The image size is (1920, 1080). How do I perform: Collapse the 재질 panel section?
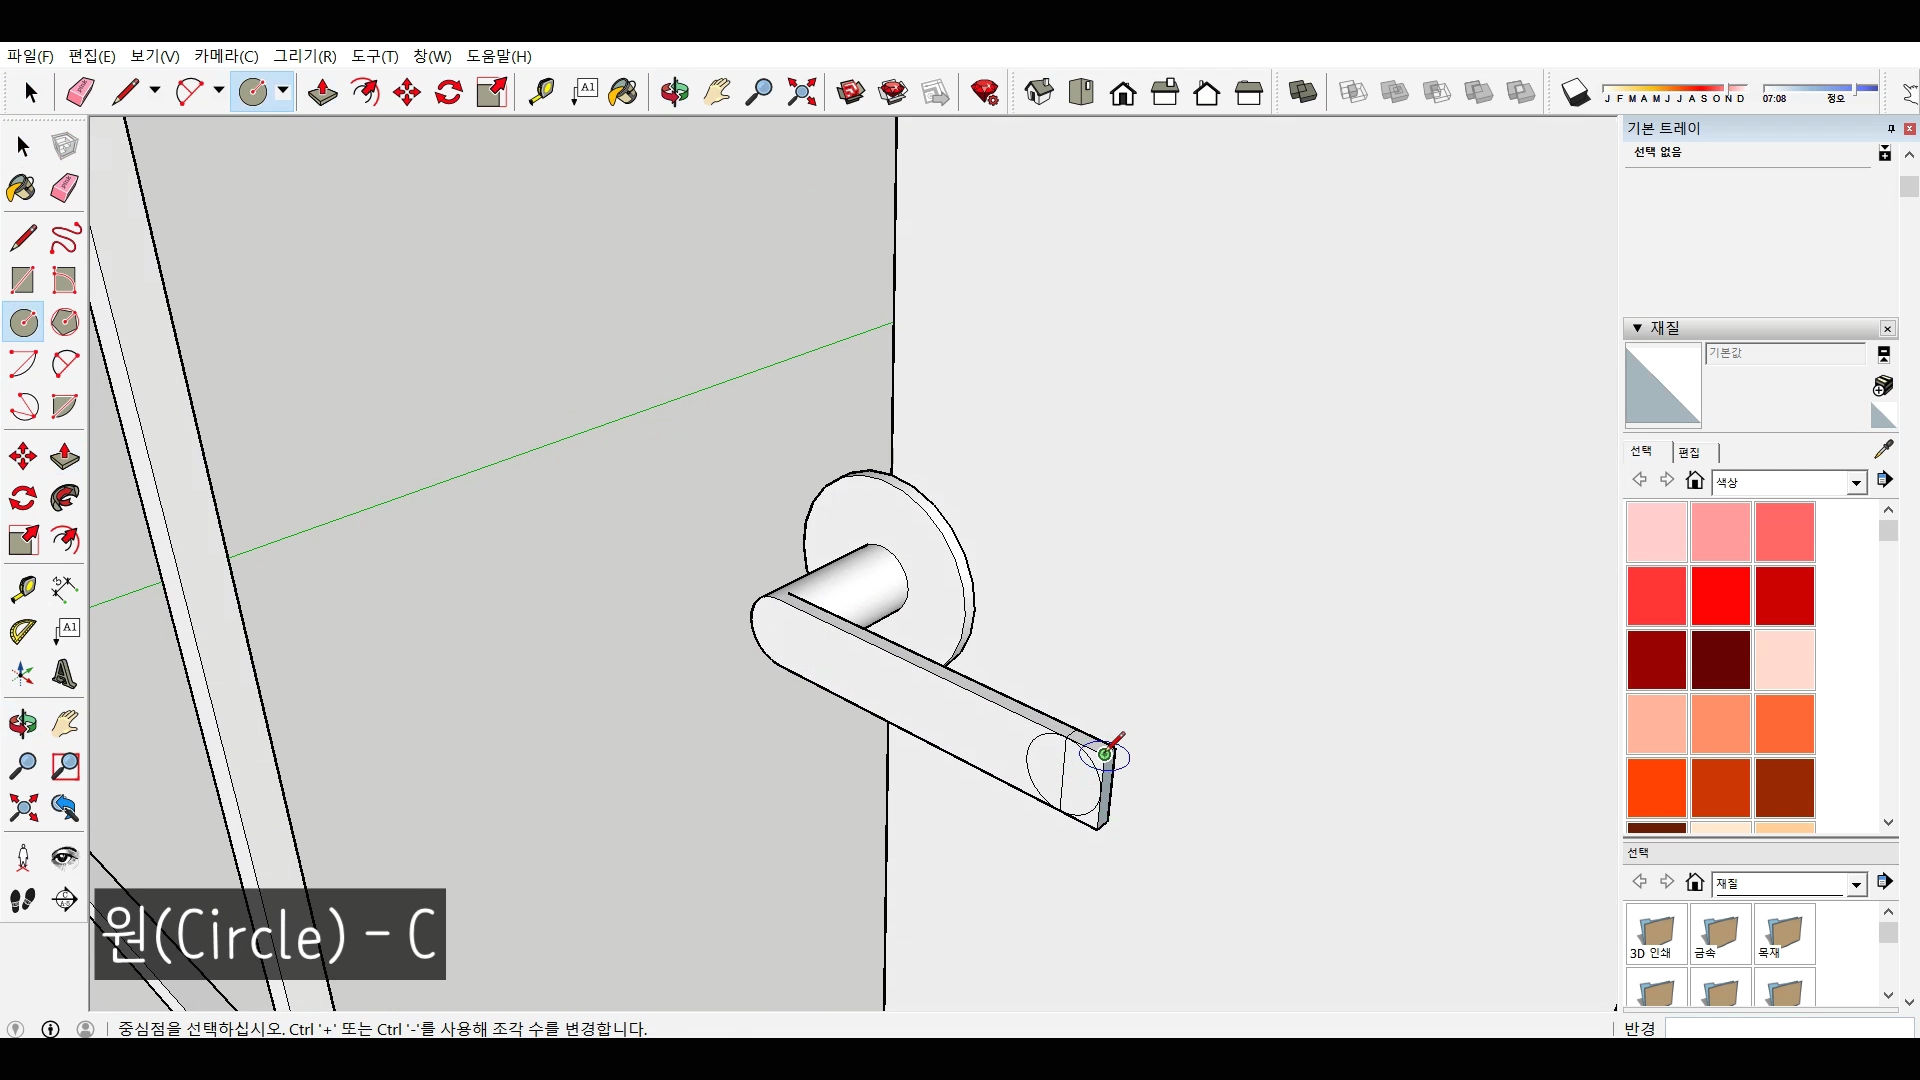(x=1637, y=328)
